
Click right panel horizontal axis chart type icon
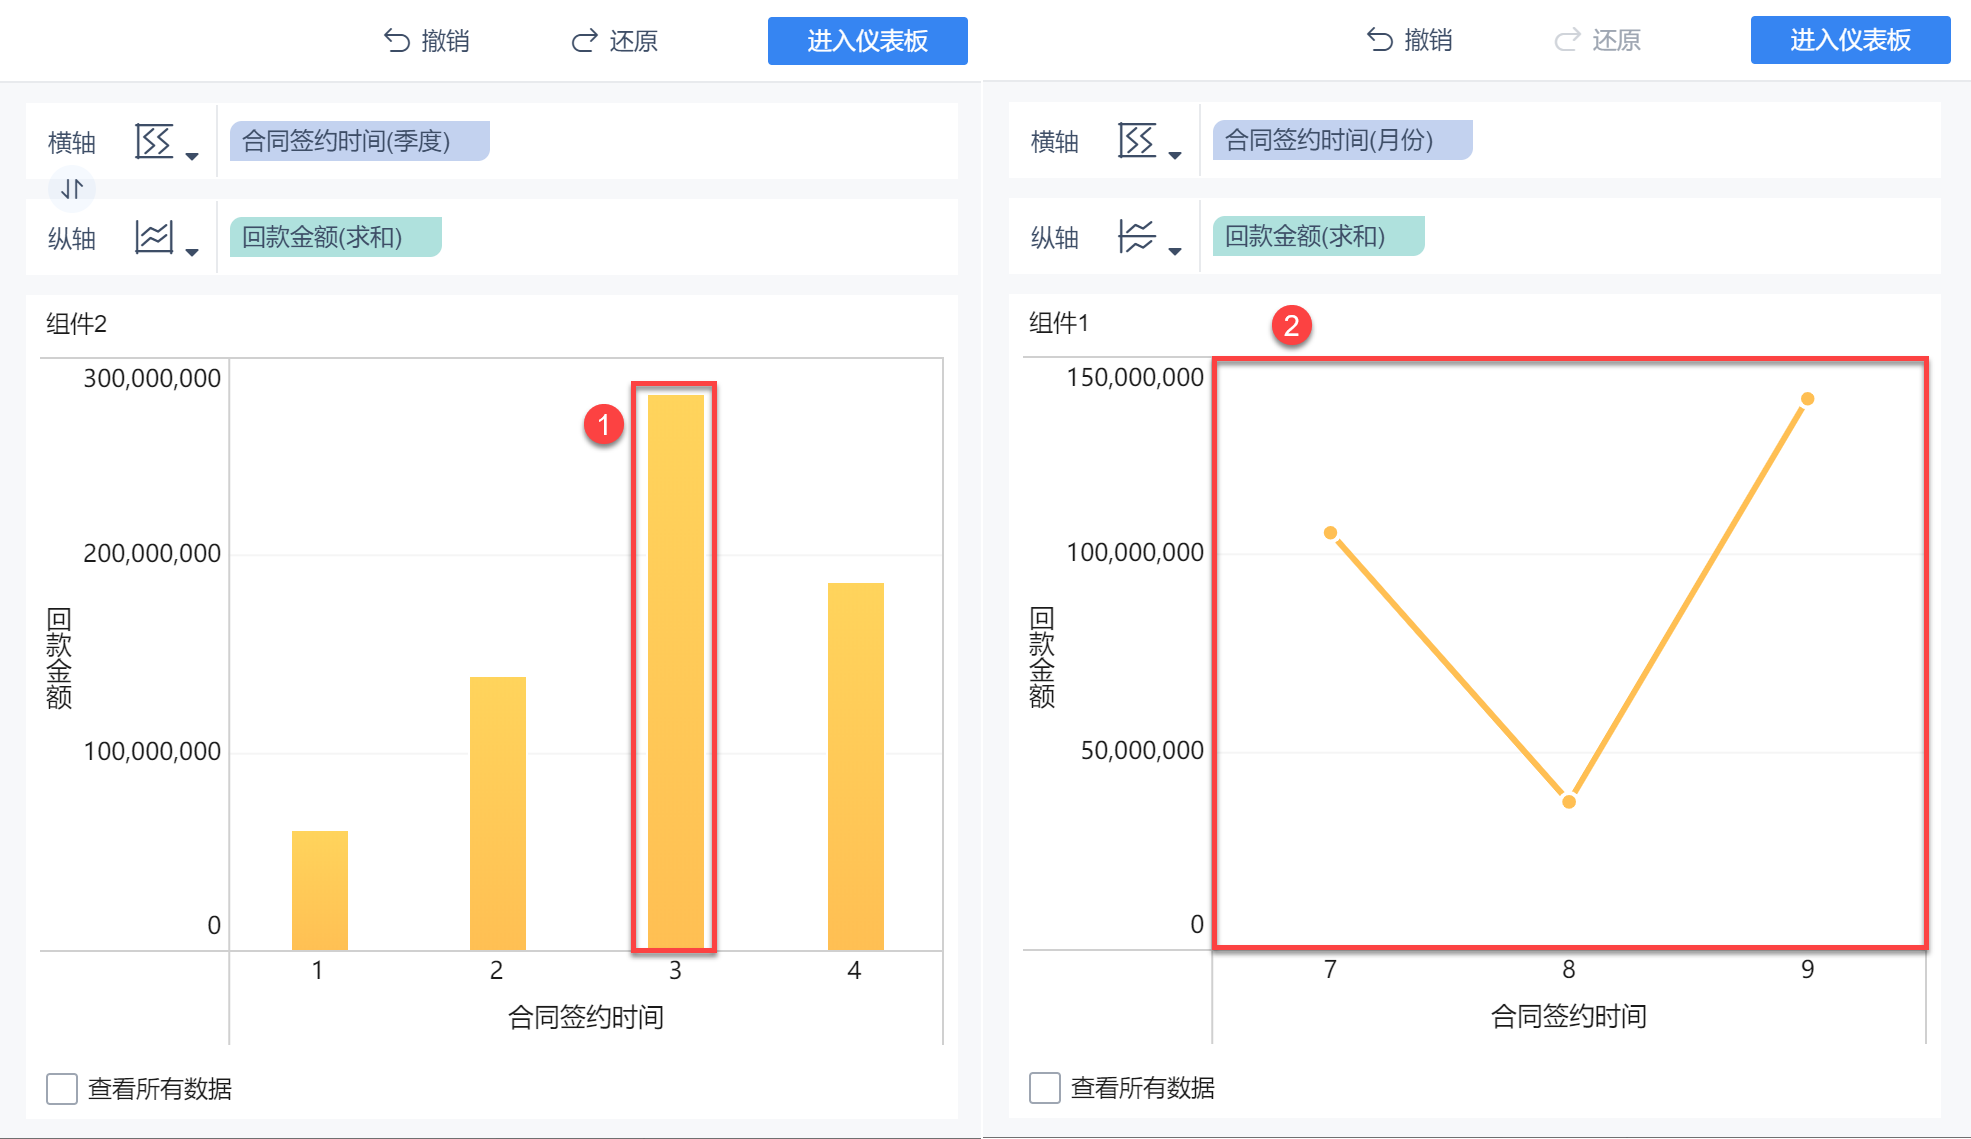point(1137,141)
